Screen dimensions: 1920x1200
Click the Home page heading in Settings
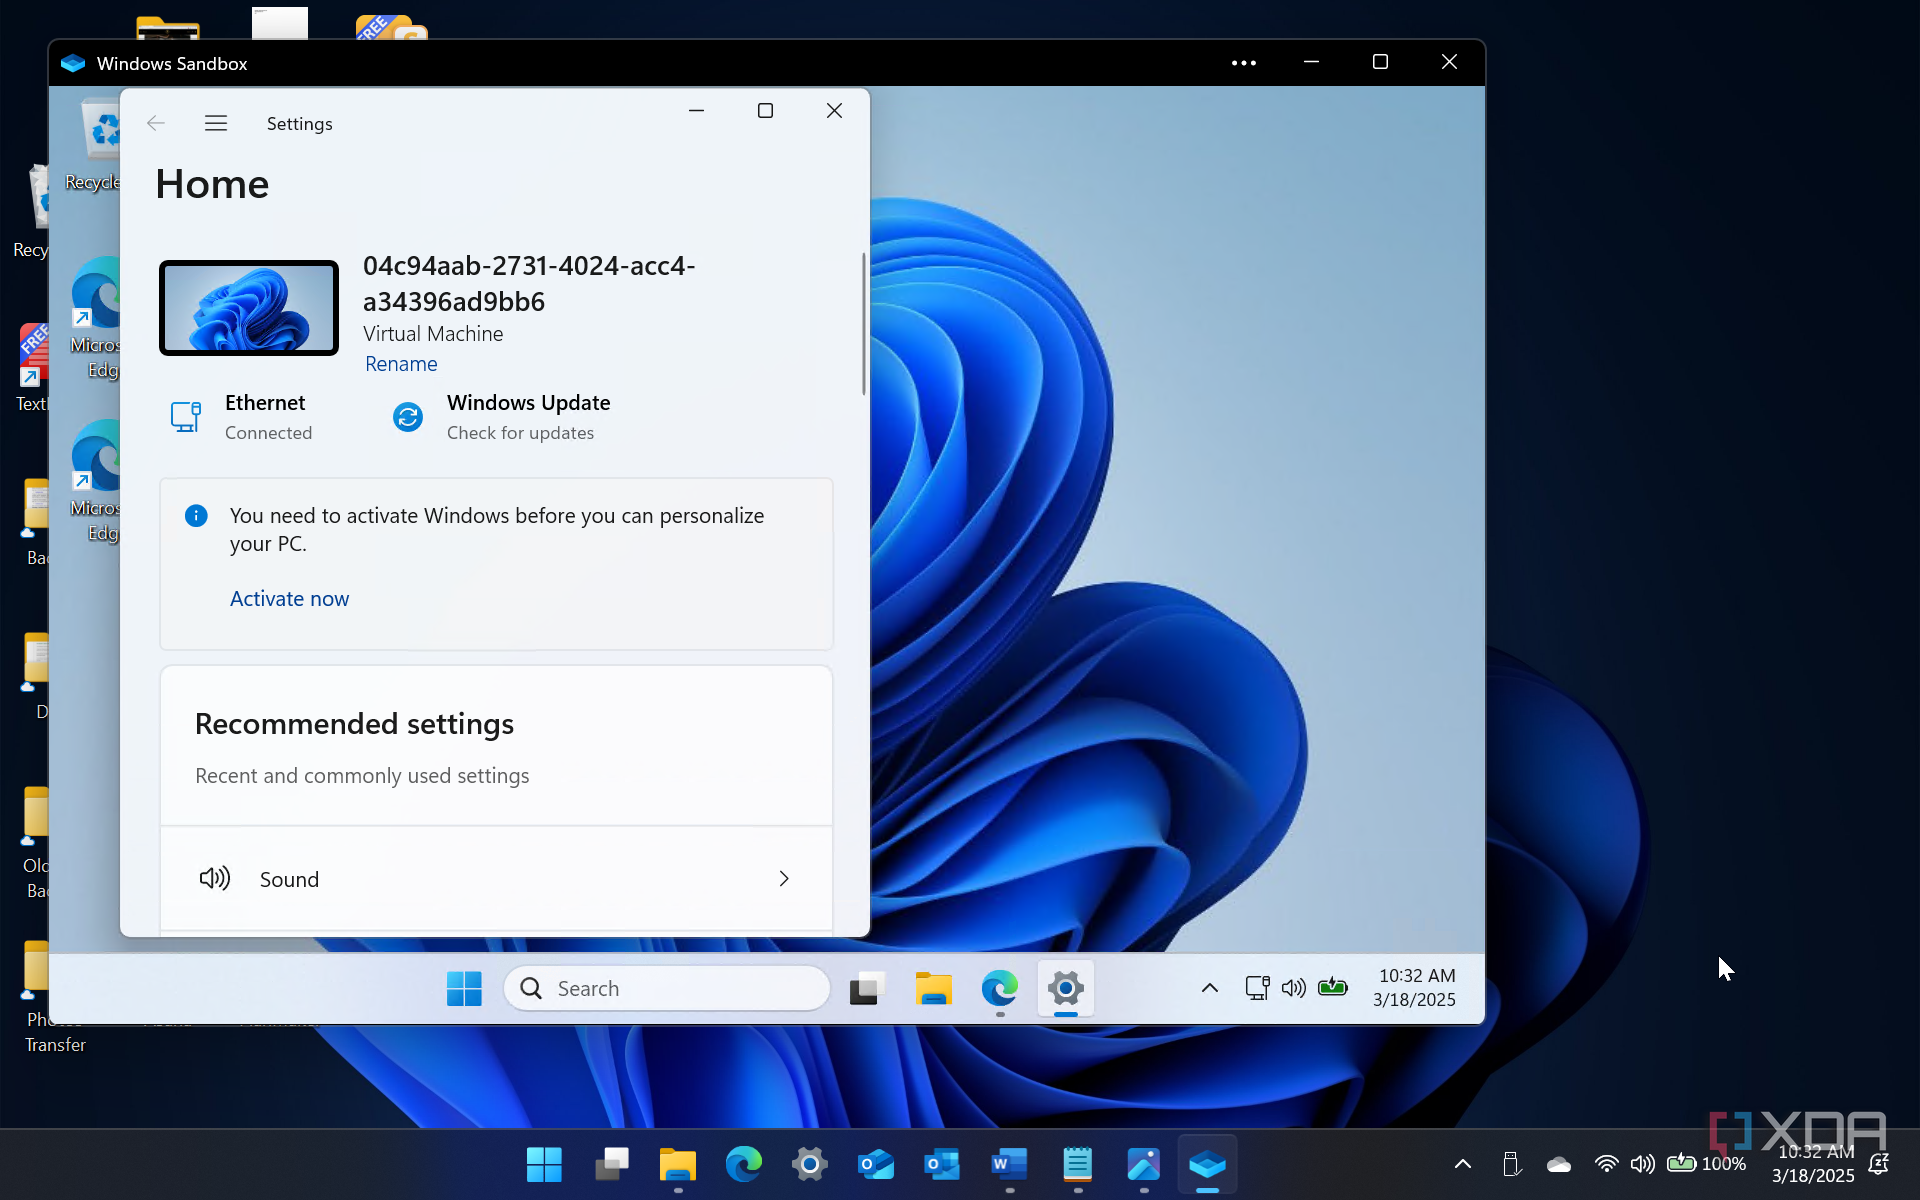(212, 185)
